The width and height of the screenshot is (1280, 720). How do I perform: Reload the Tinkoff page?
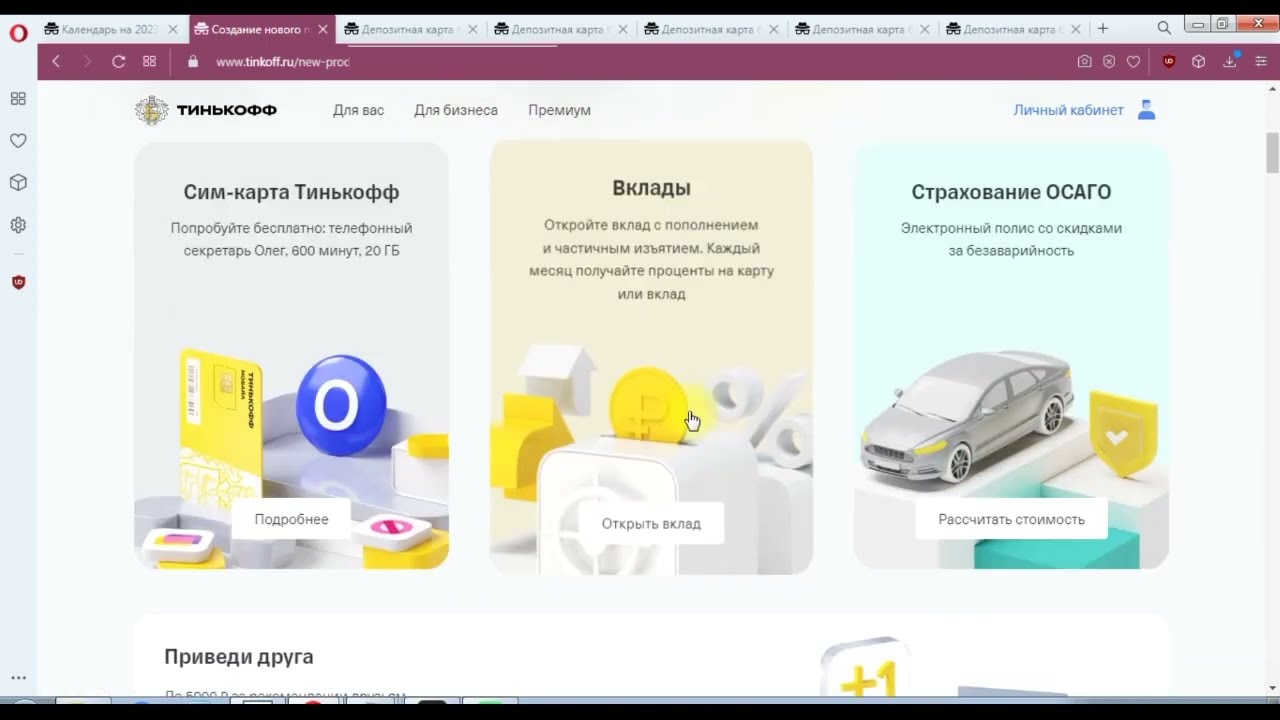[x=118, y=61]
